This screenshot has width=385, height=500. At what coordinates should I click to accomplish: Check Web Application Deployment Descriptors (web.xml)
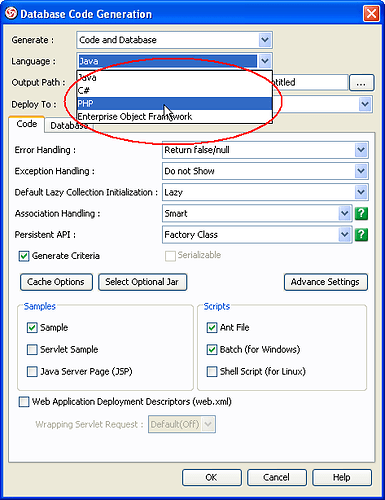coord(24,402)
